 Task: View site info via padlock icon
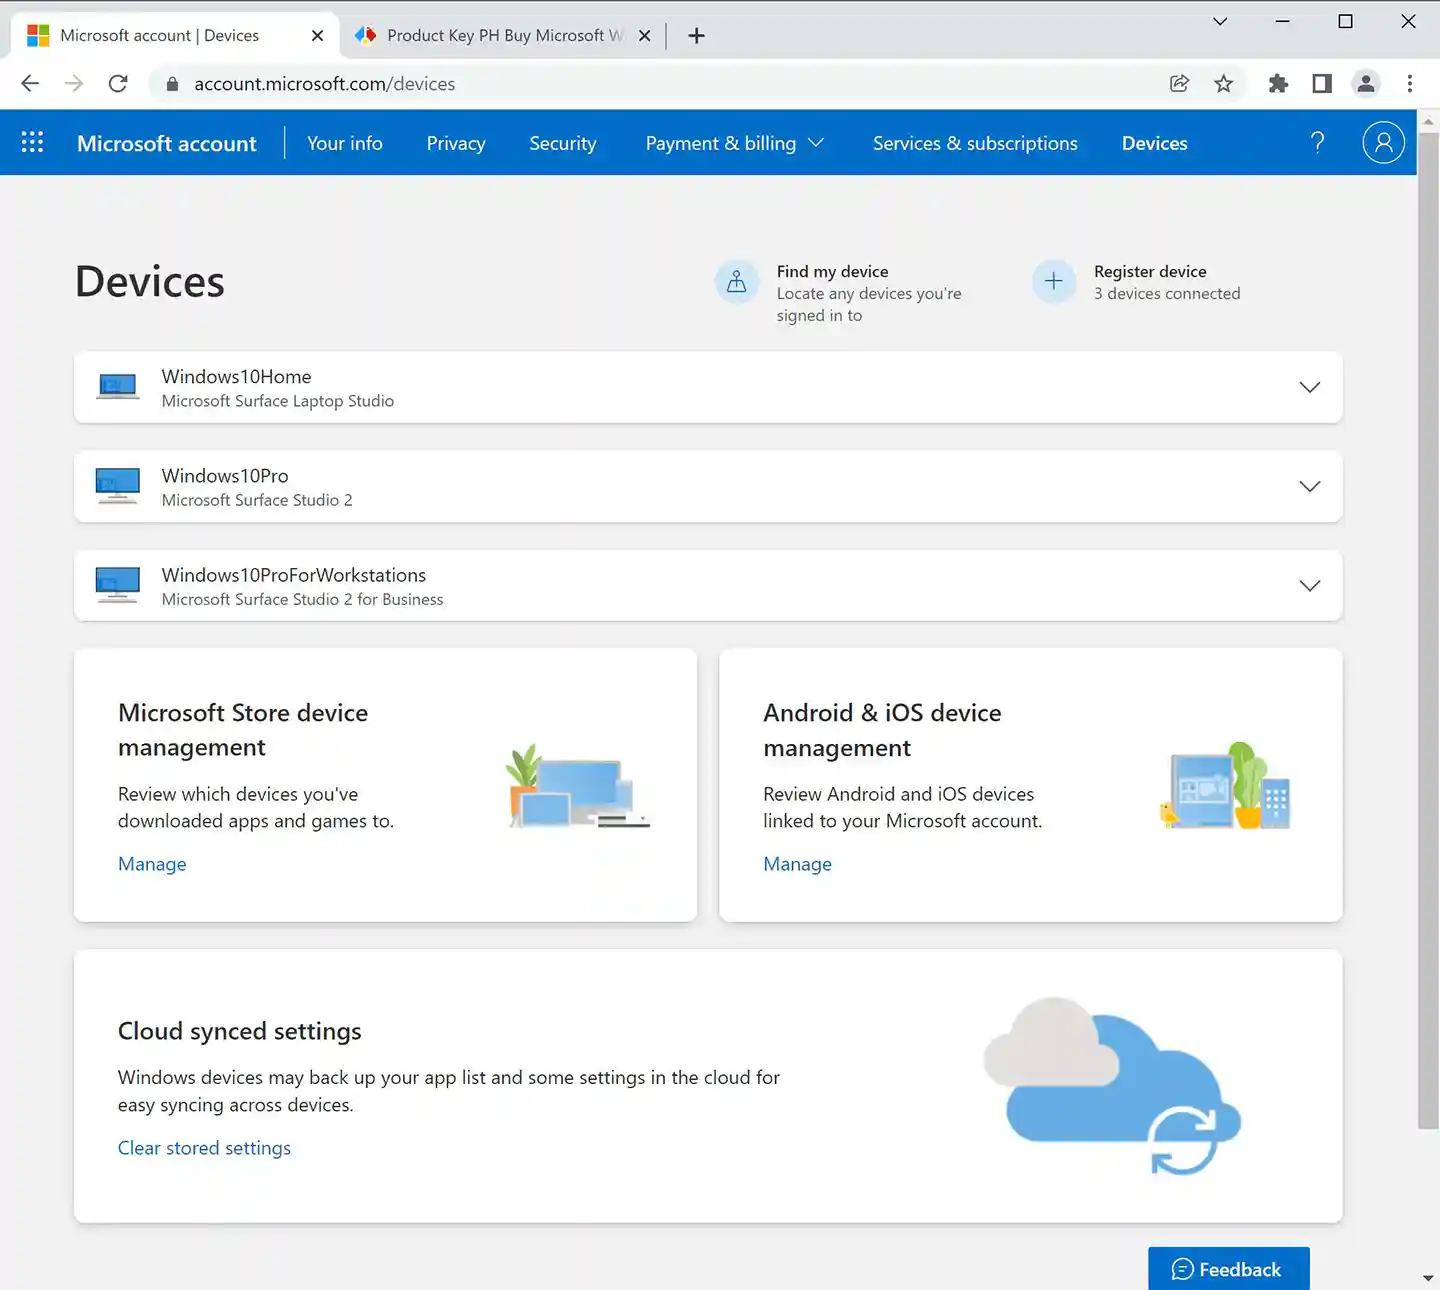(x=172, y=84)
